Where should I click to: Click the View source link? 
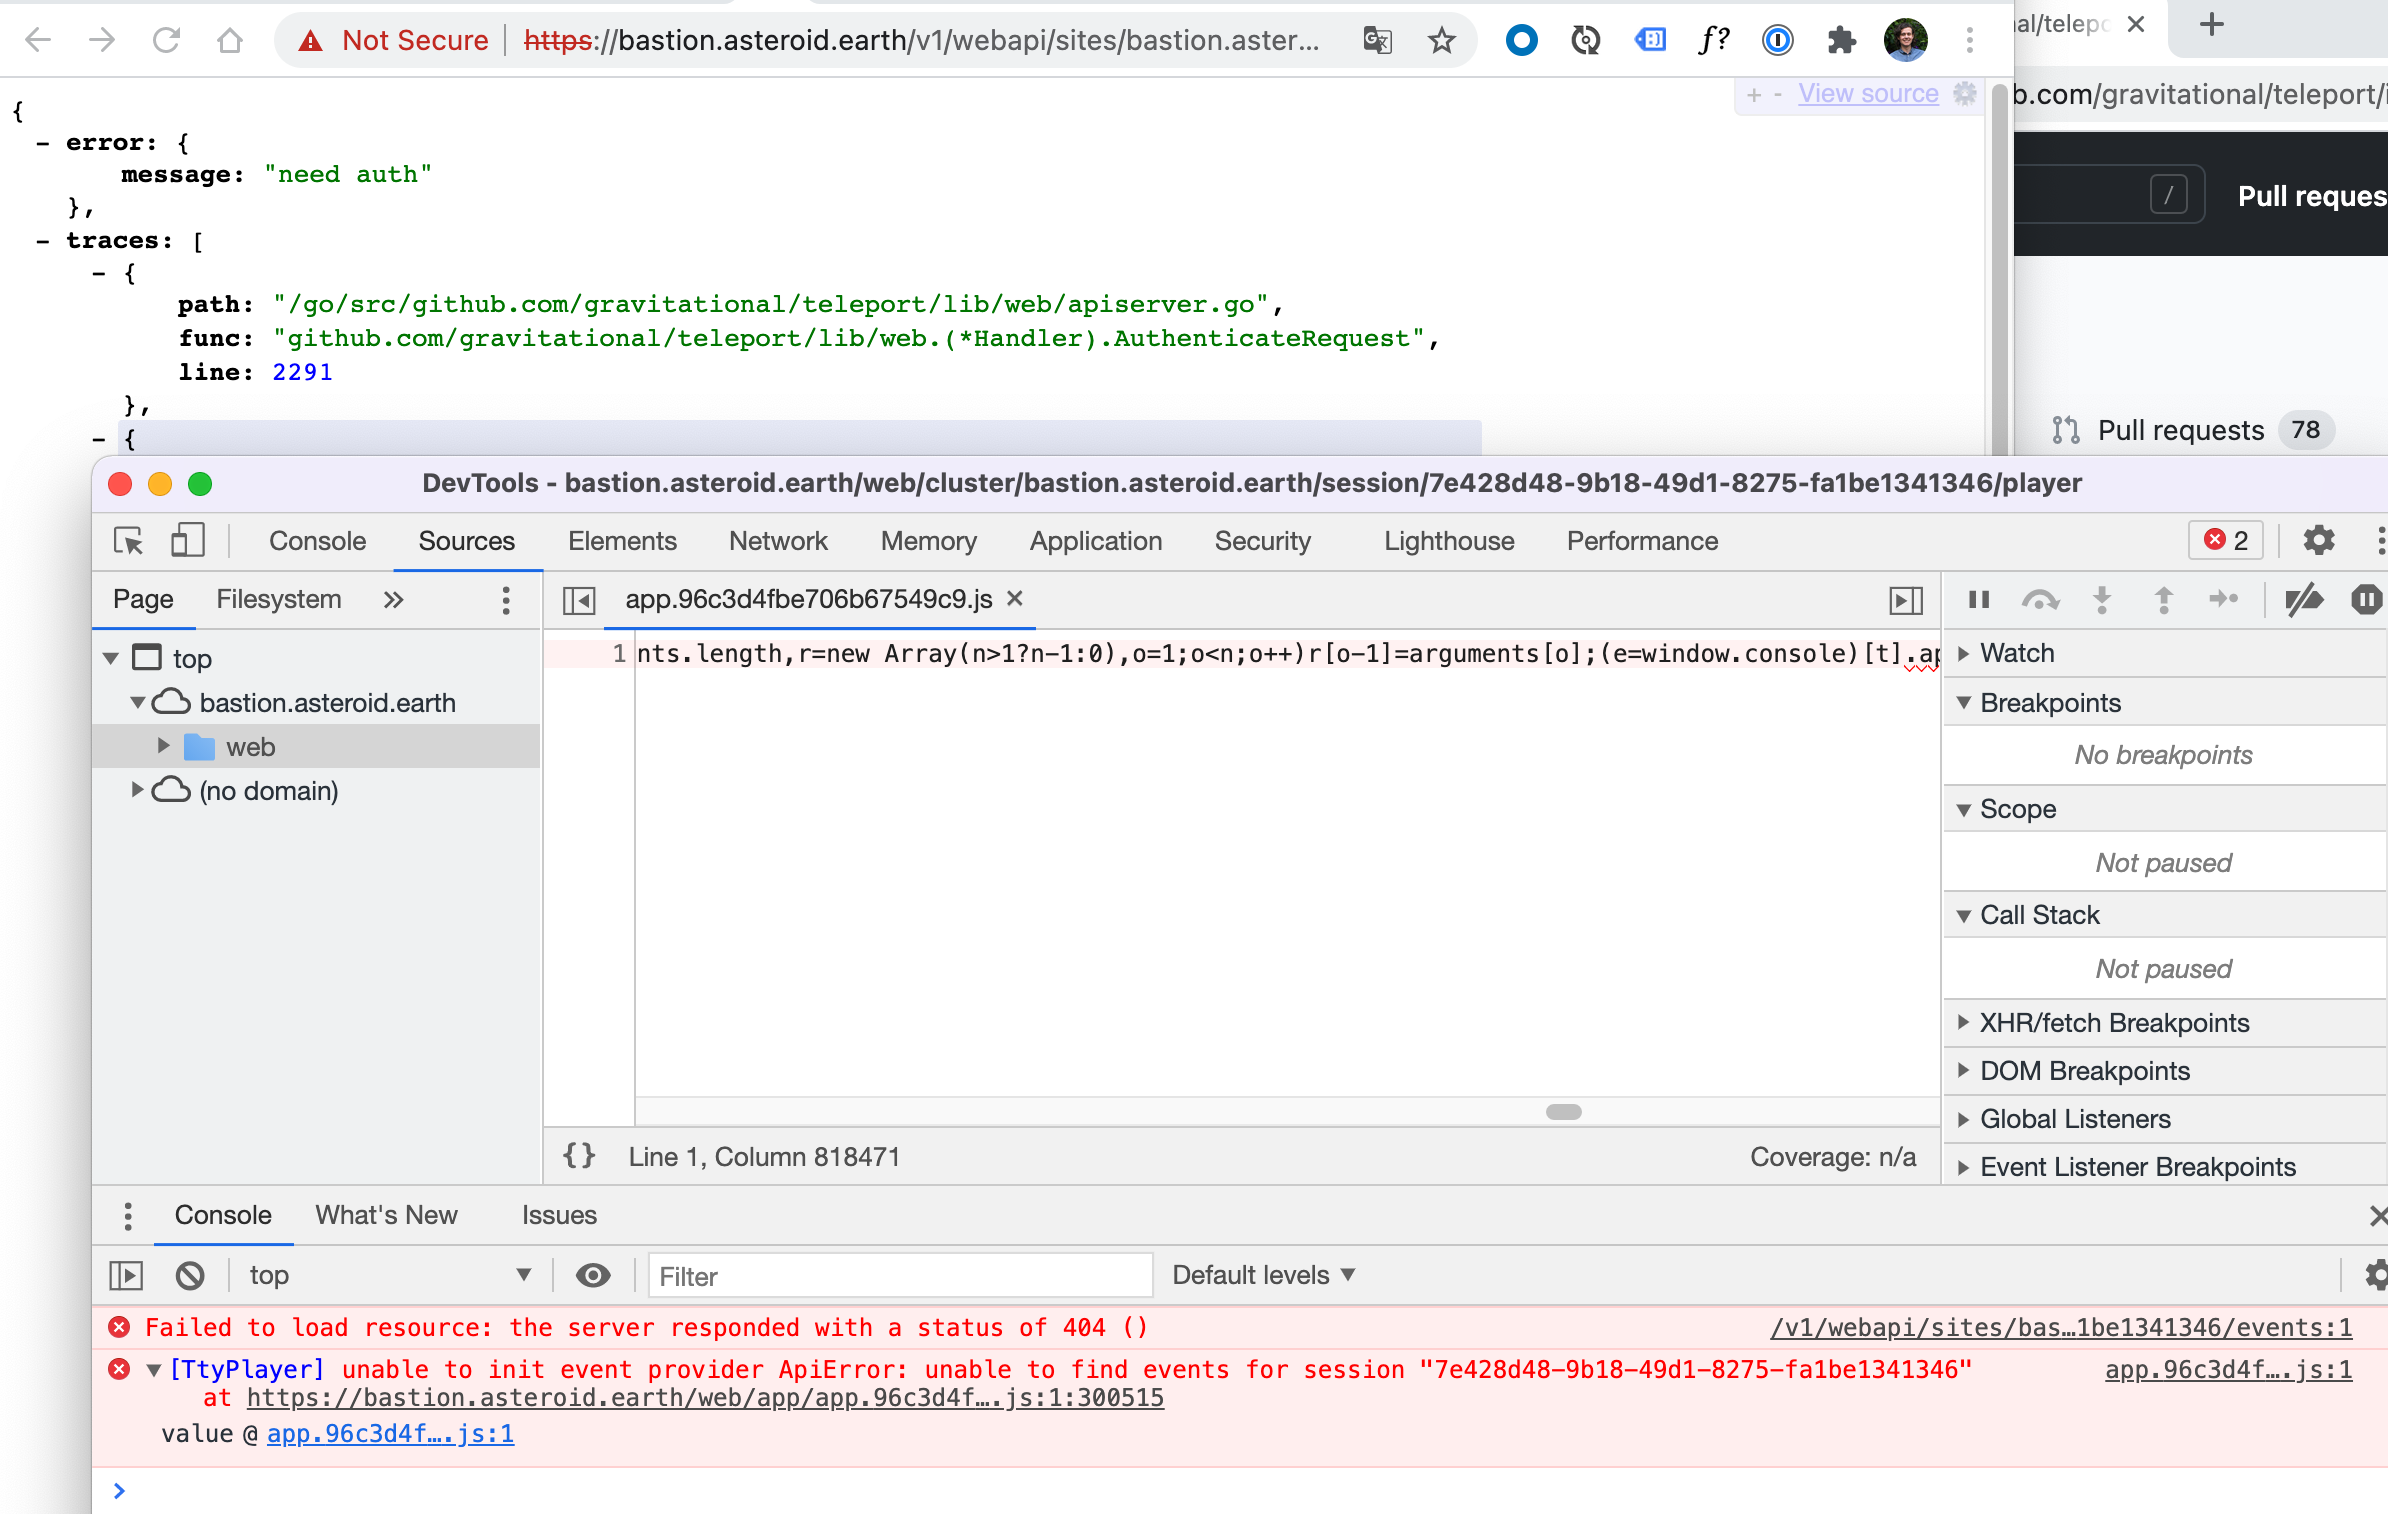point(1869,93)
